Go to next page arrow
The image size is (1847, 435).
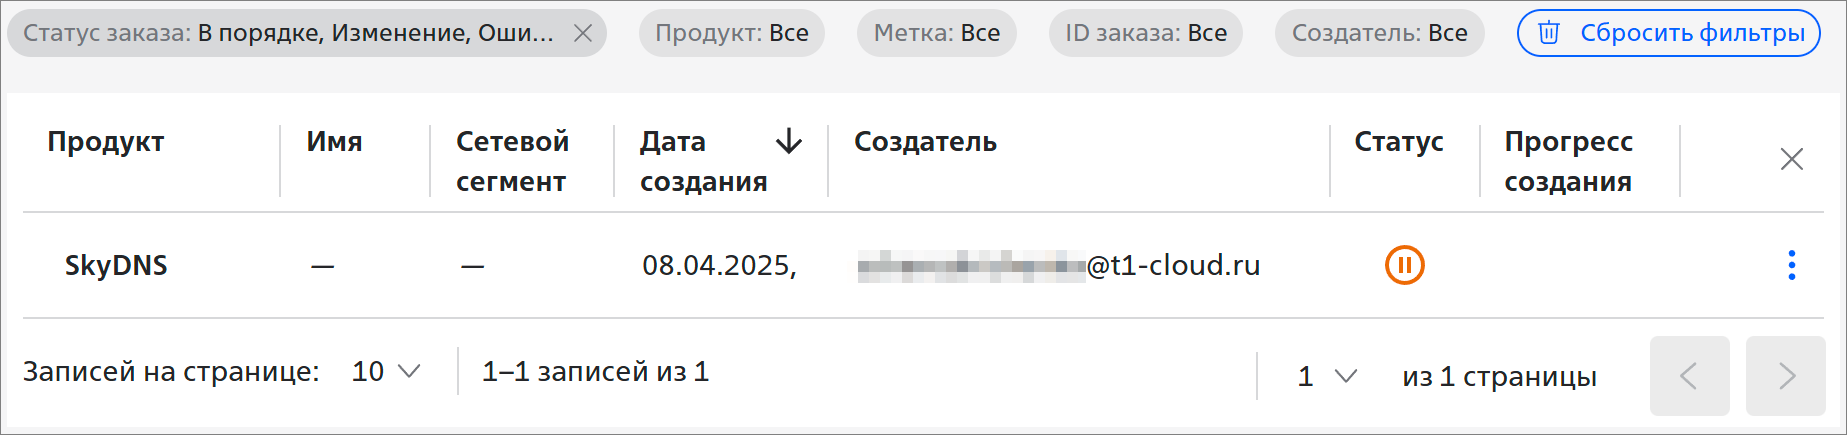tap(1785, 376)
